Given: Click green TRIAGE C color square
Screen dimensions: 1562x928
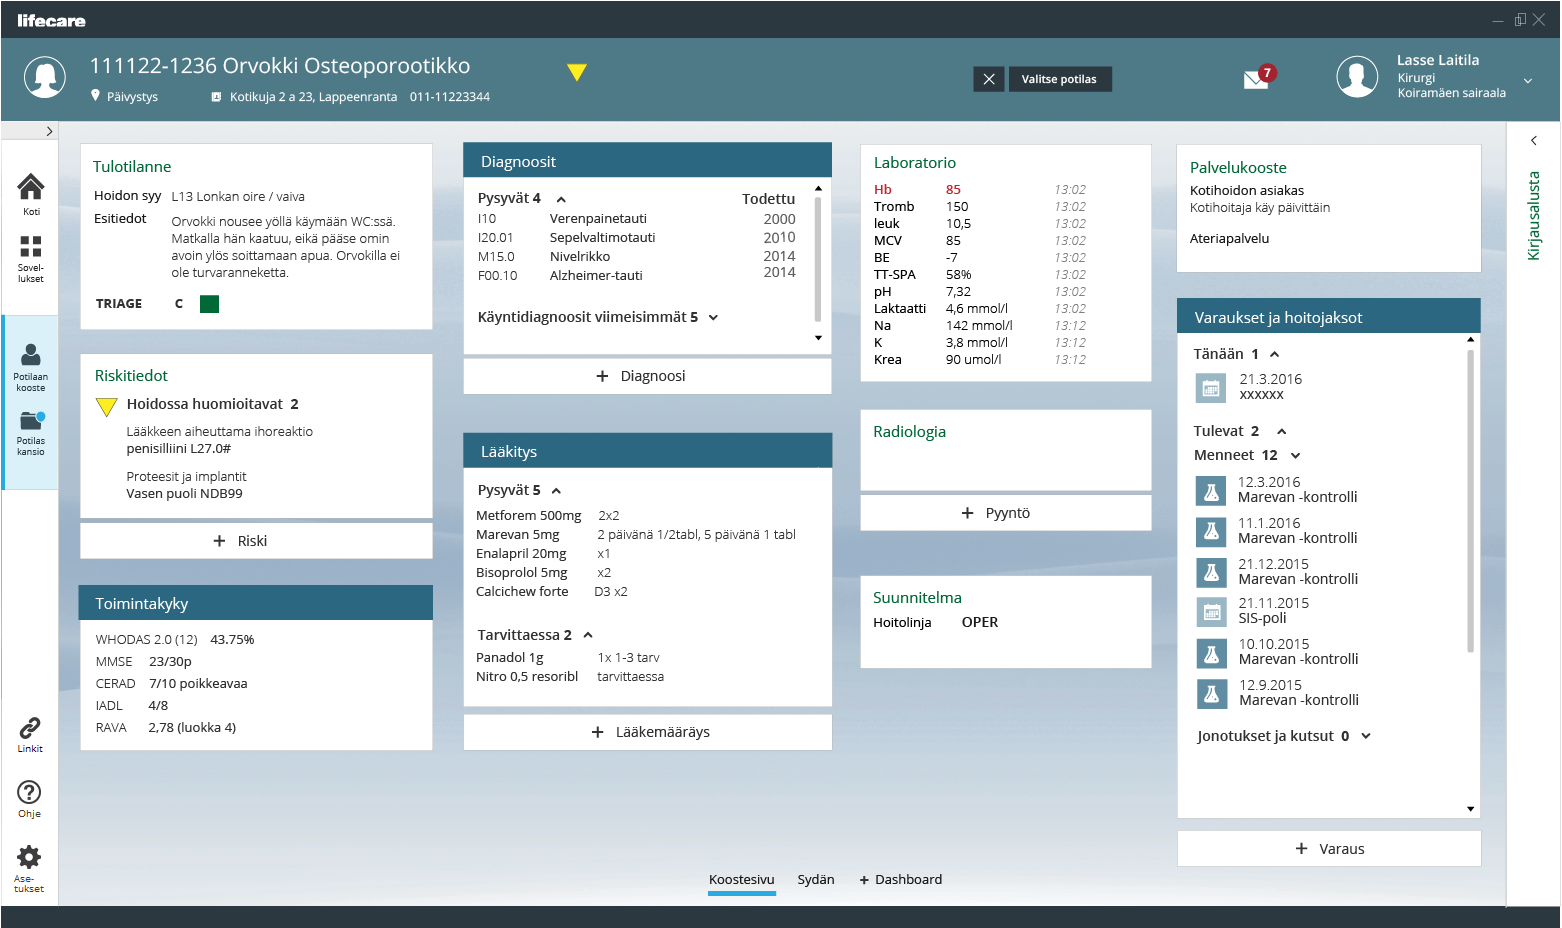Looking at the screenshot, I should 209,304.
